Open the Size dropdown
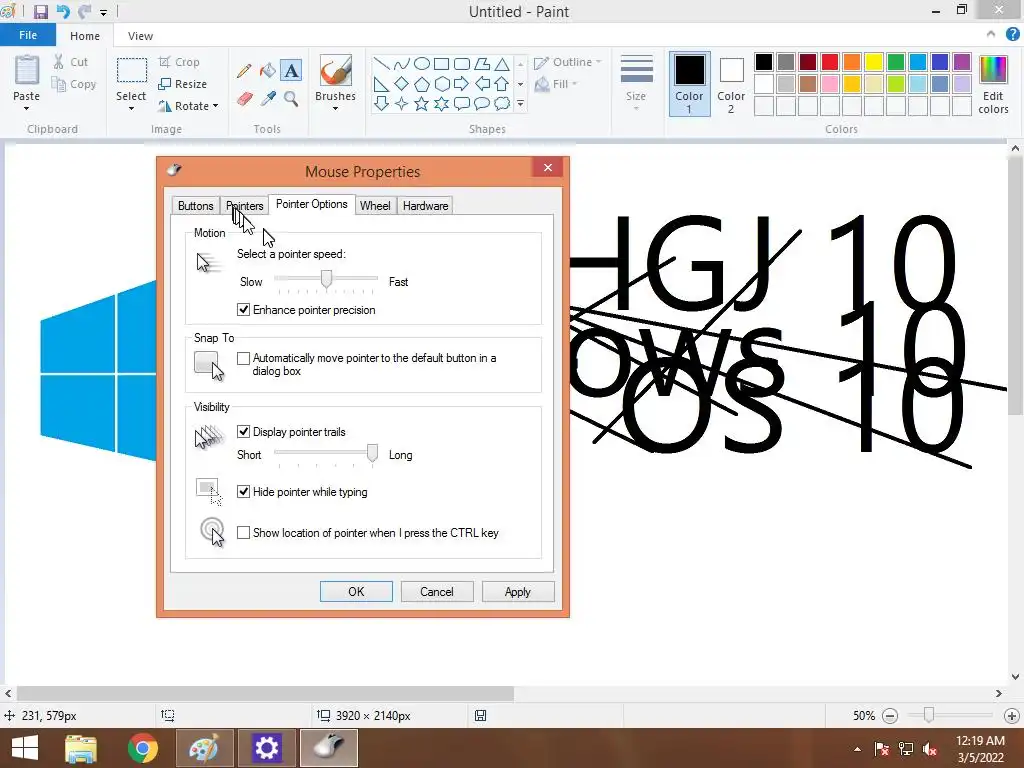 [x=636, y=82]
